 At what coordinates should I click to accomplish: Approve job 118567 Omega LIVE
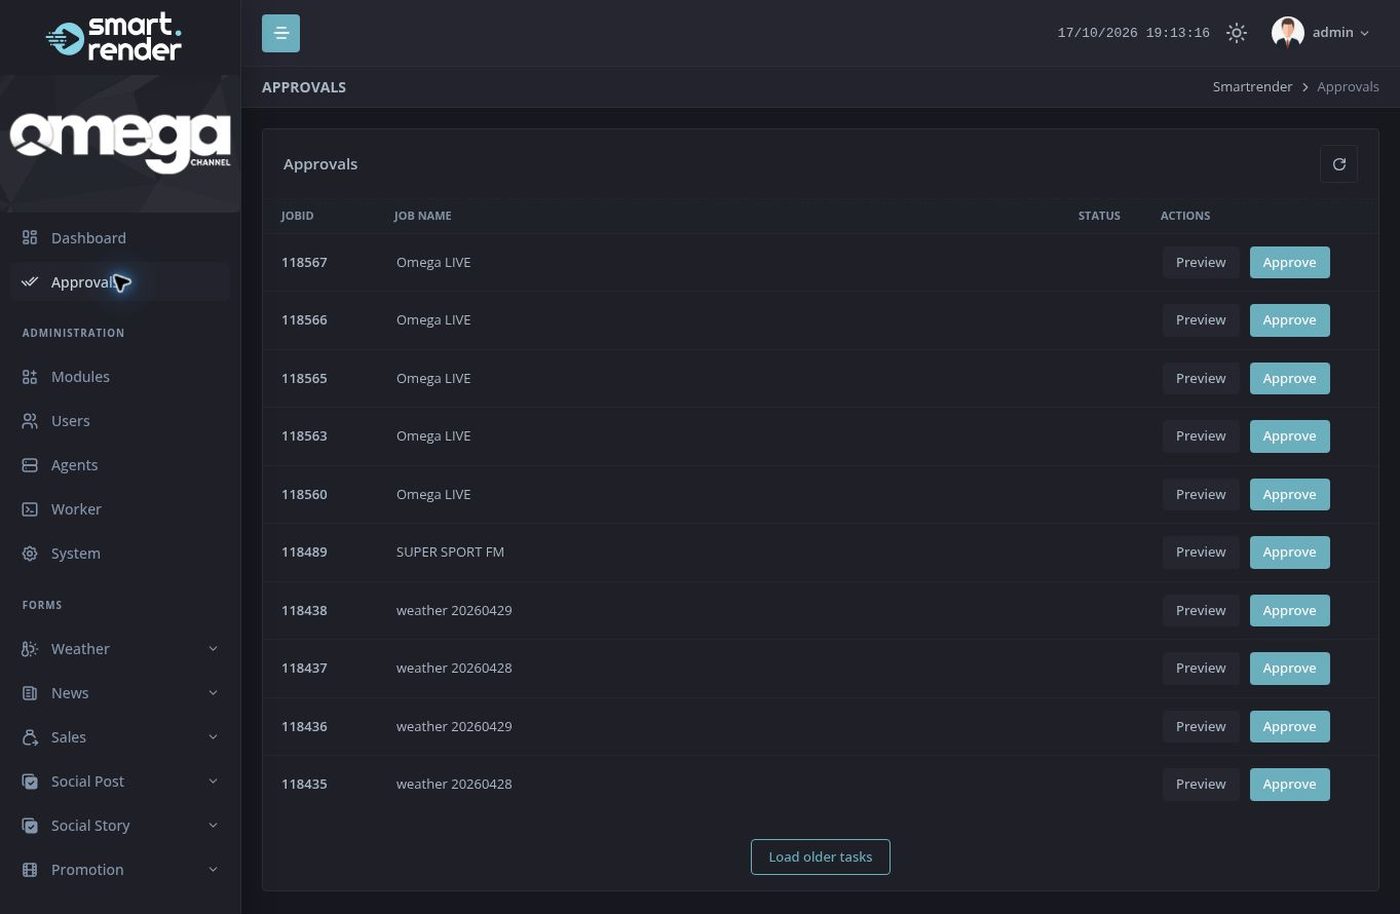click(x=1289, y=262)
